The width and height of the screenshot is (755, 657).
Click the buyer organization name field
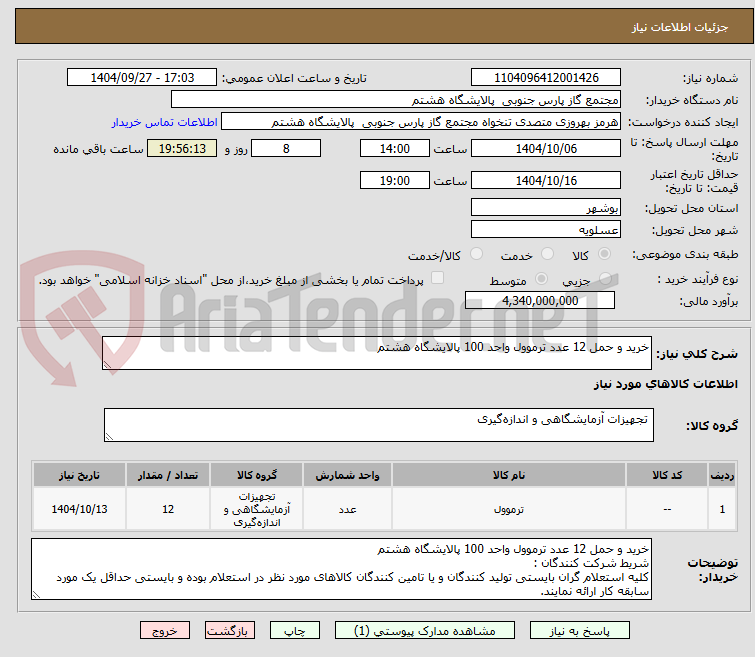[396, 100]
